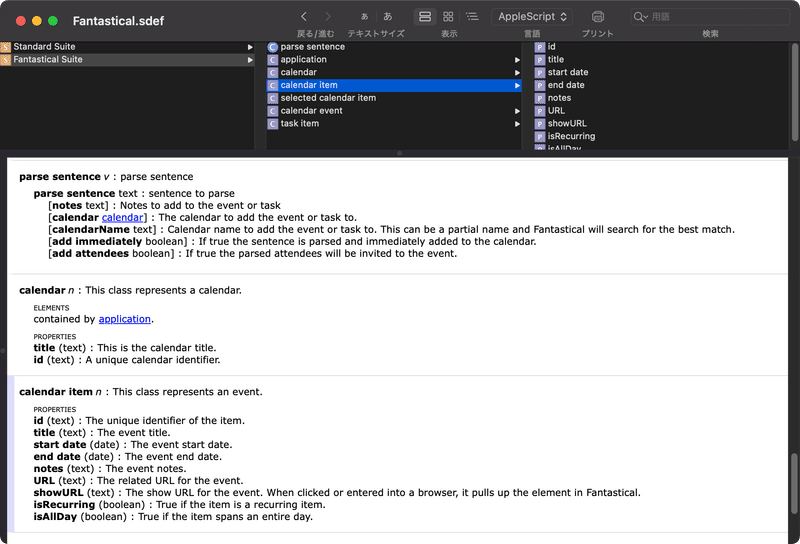The width and height of the screenshot is (800, 544).
Task: Select the calendar event class row
Action: coord(394,110)
